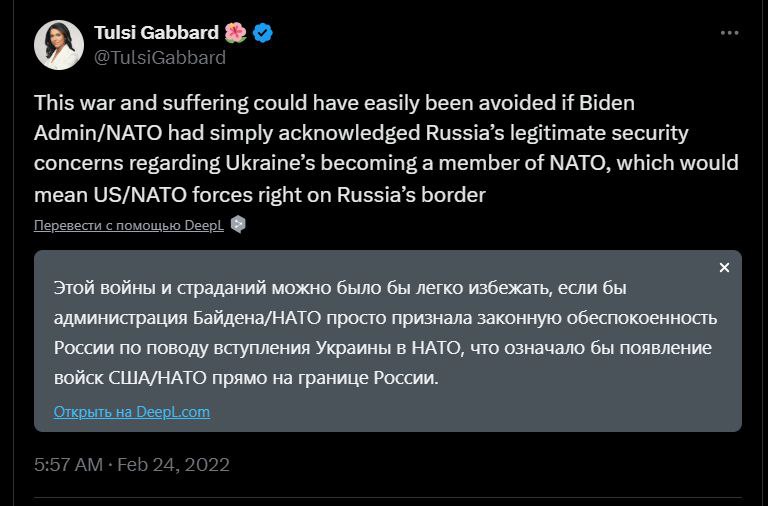Open the @TulsiGabbard handle link
The image size is (768, 506).
pos(160,57)
